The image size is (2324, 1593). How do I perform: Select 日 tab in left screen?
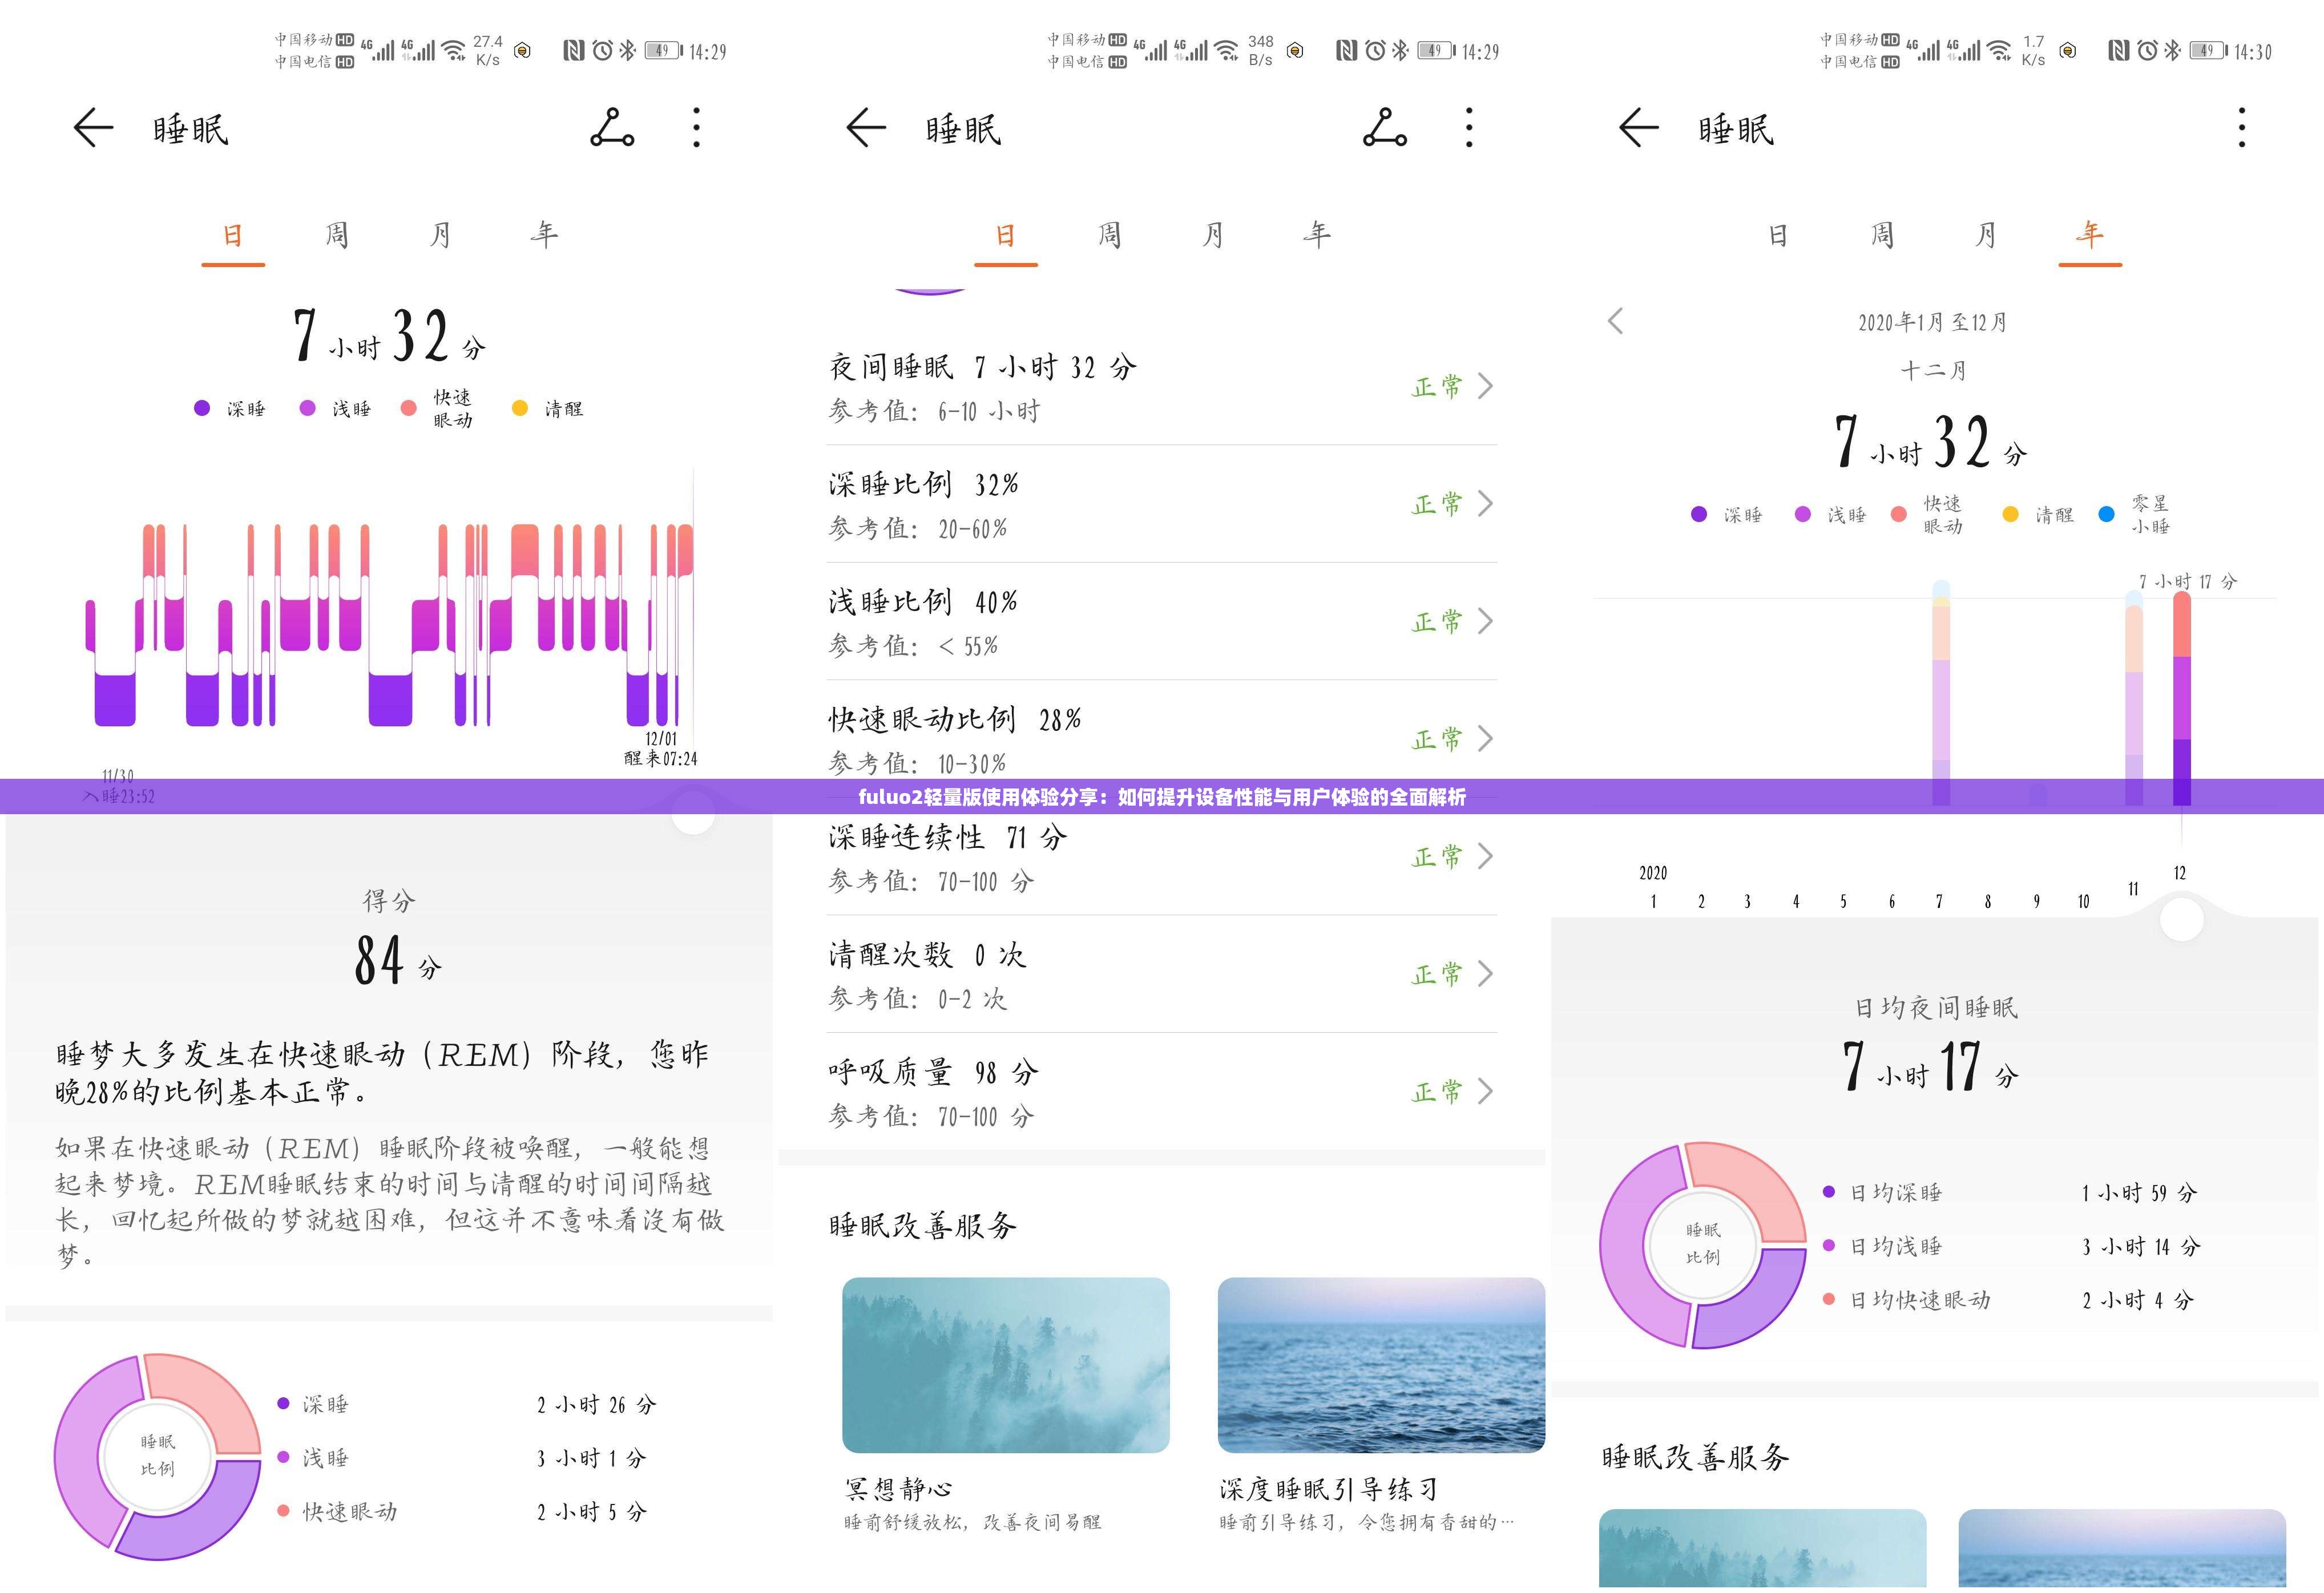[x=233, y=236]
